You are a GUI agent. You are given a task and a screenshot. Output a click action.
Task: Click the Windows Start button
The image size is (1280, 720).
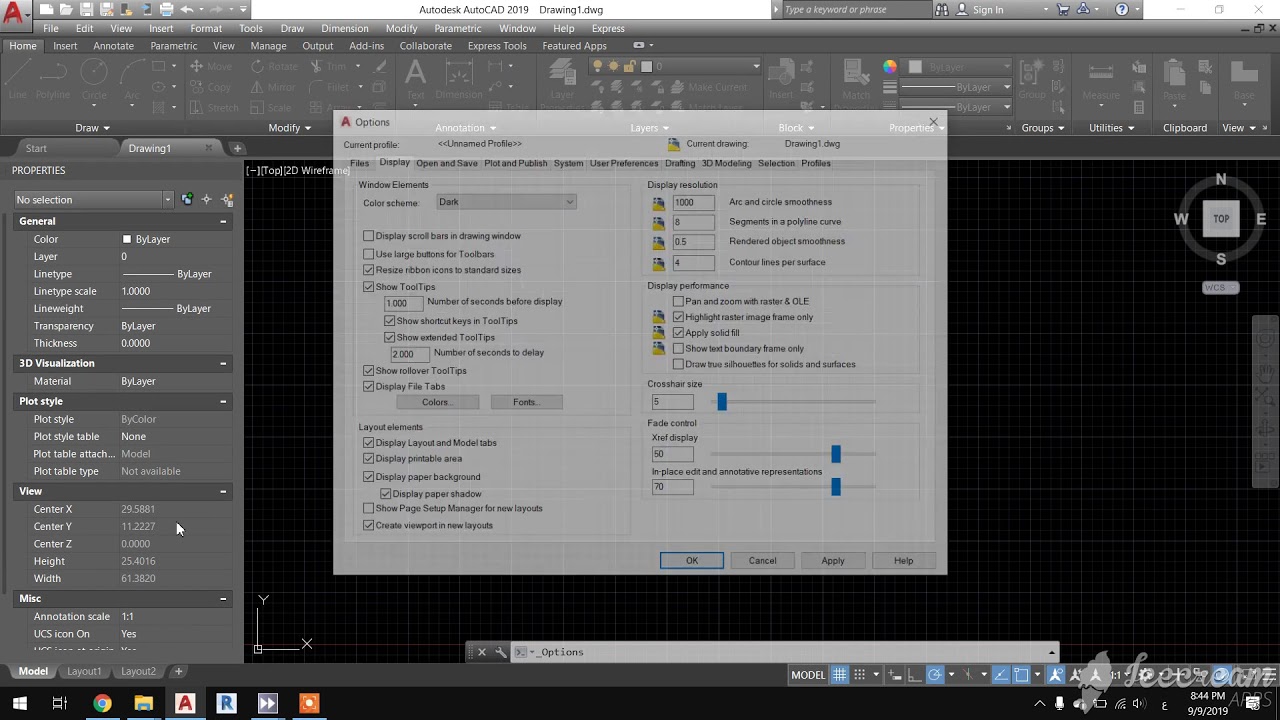point(19,703)
